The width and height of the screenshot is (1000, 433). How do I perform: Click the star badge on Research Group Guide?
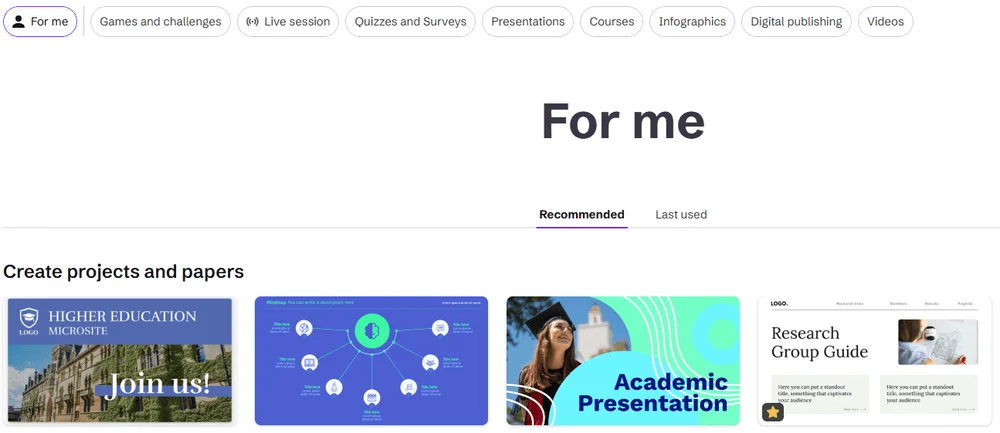coord(773,411)
